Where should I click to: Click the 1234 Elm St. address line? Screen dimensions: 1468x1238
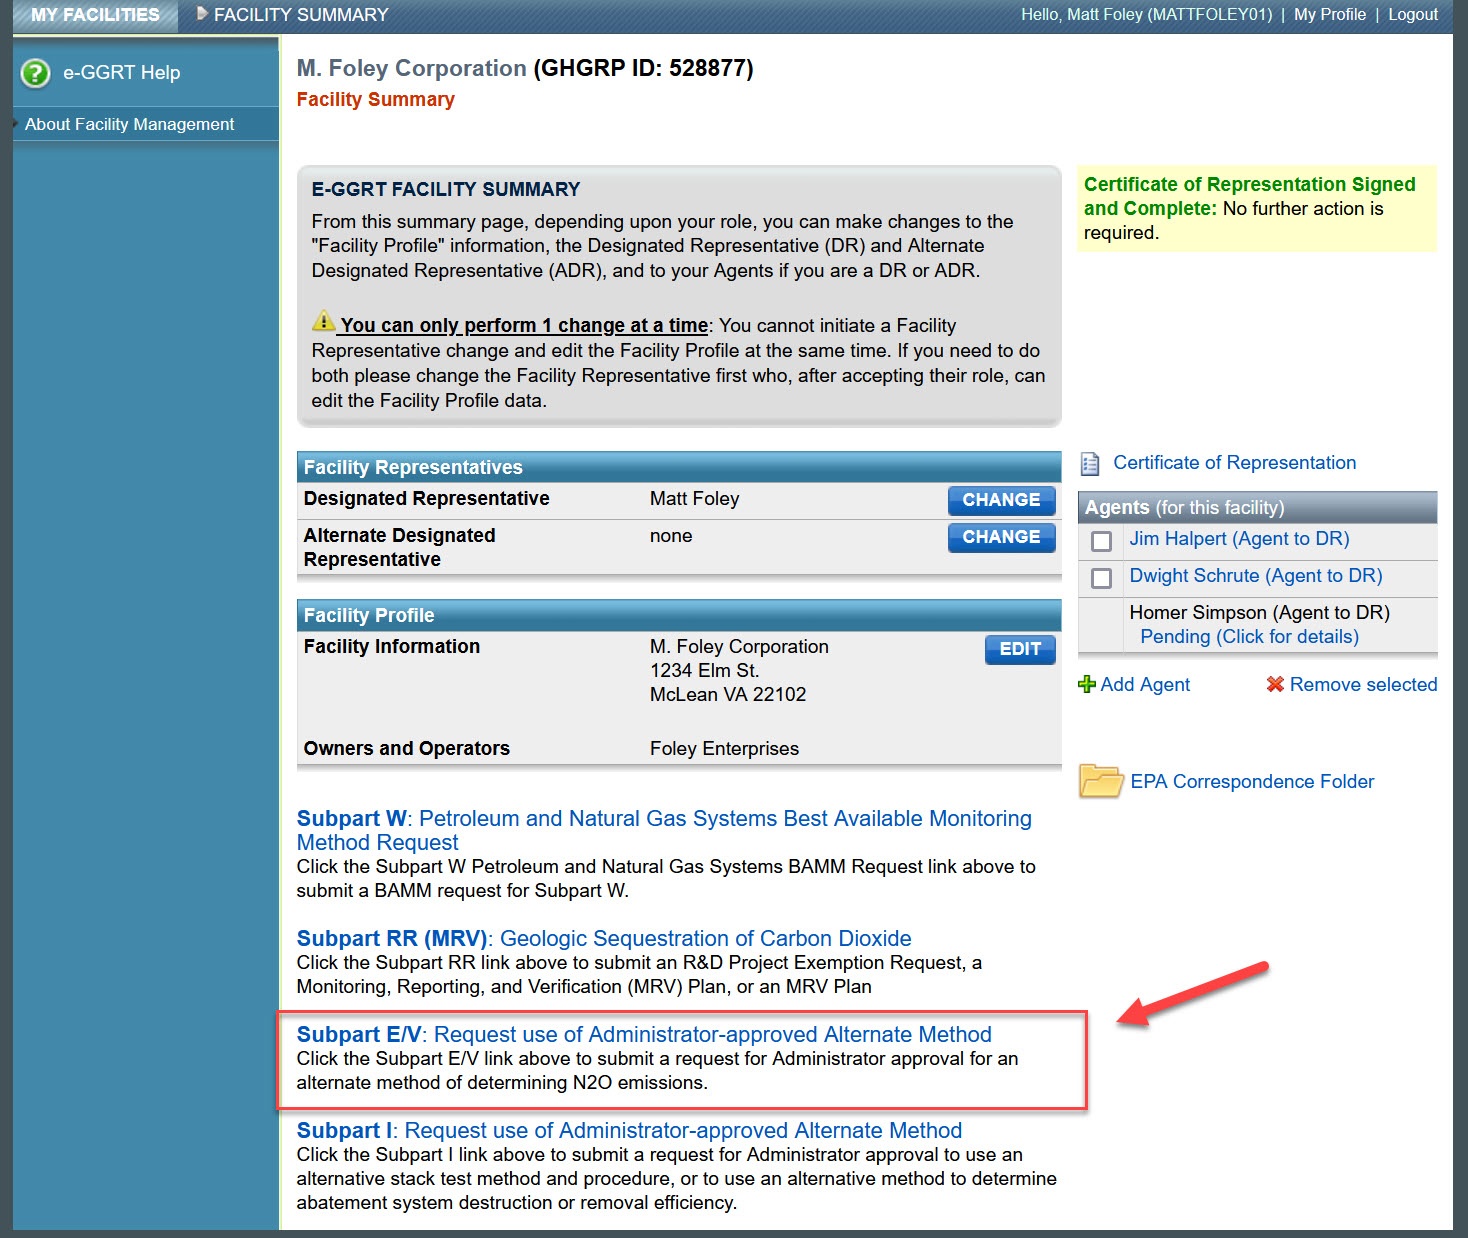click(704, 671)
